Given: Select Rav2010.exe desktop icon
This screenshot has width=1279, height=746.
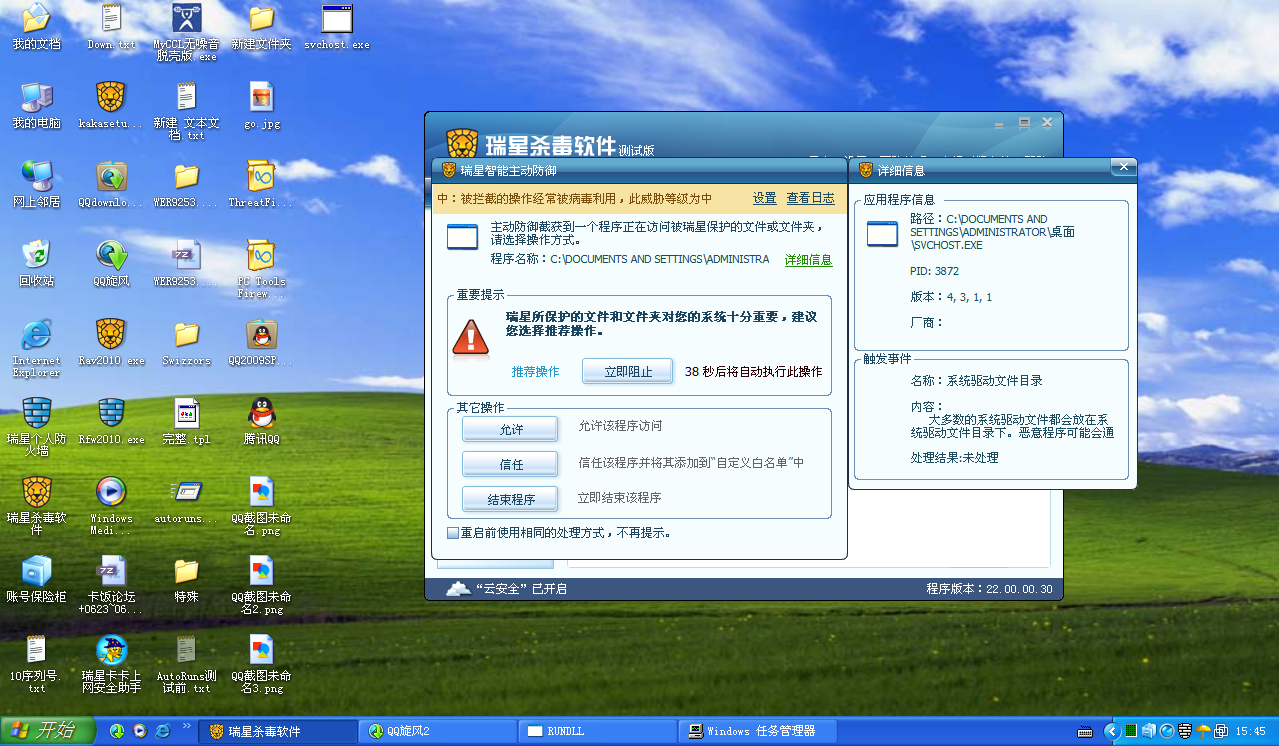Looking at the screenshot, I should tap(111, 342).
